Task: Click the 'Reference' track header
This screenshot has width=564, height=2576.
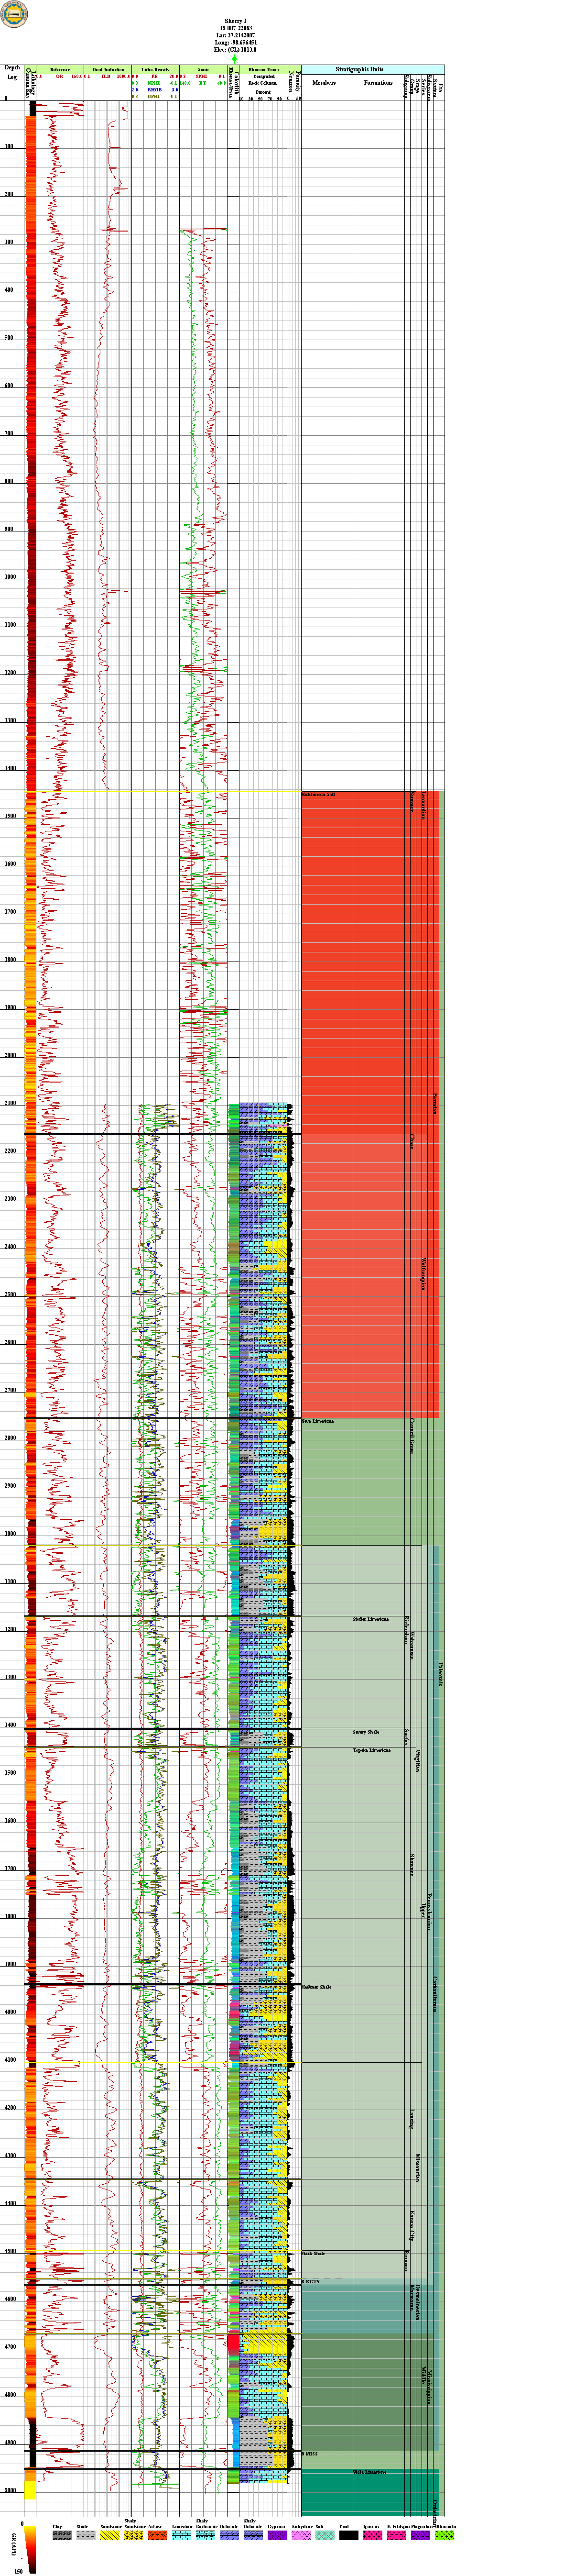Action: tap(60, 69)
